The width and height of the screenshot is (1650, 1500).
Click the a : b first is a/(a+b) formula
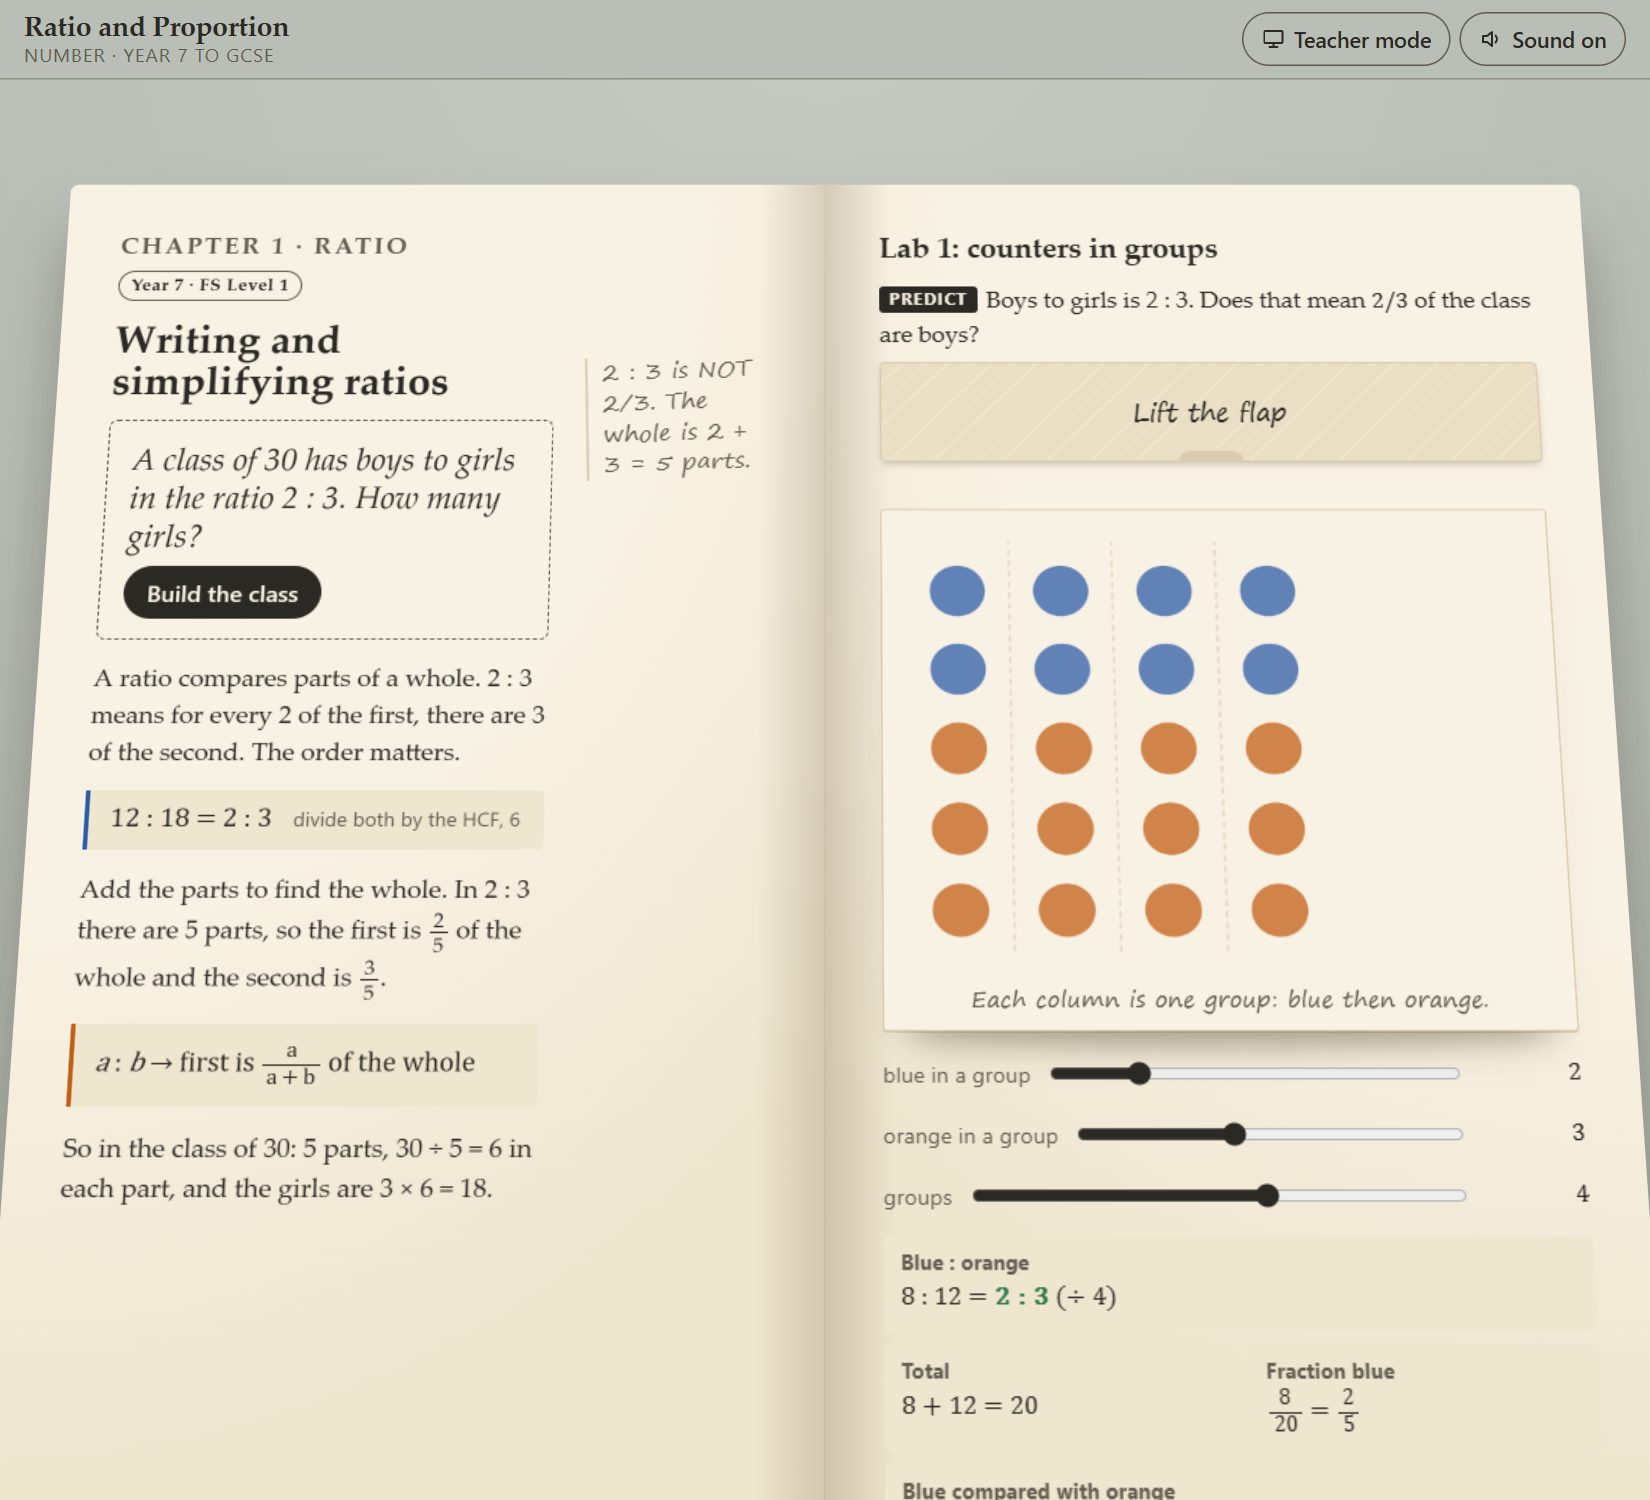coord(285,1063)
